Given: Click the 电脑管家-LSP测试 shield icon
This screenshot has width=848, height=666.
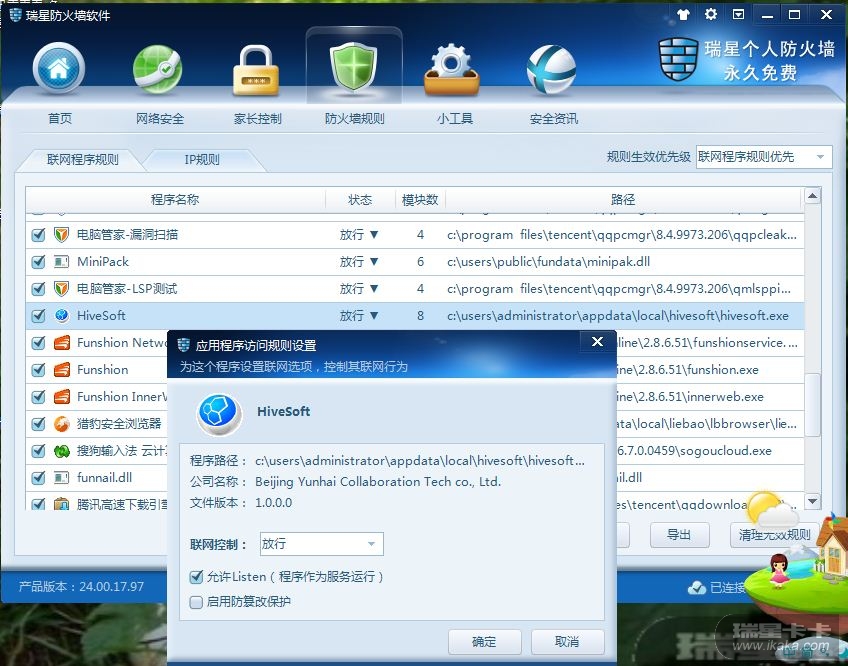Looking at the screenshot, I should pos(61,288).
